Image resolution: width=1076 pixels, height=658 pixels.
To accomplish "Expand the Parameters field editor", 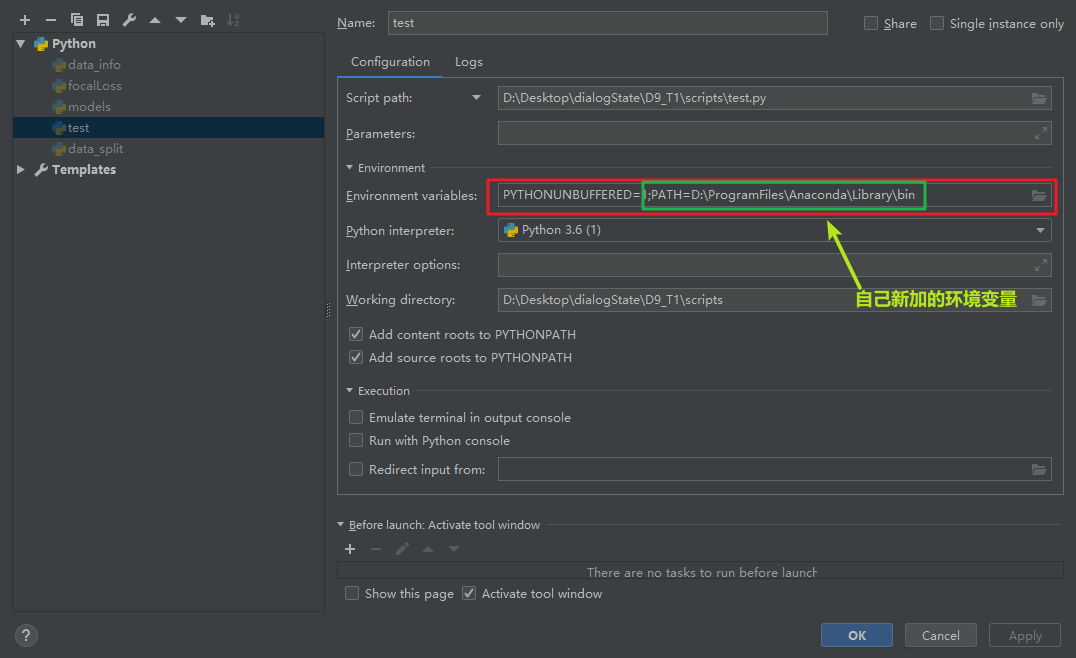I will pyautogui.click(x=1041, y=133).
